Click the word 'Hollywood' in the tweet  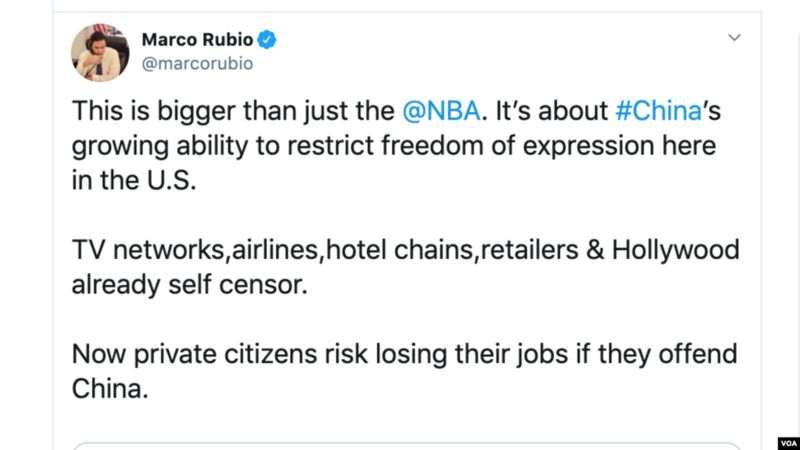pyautogui.click(x=676, y=251)
